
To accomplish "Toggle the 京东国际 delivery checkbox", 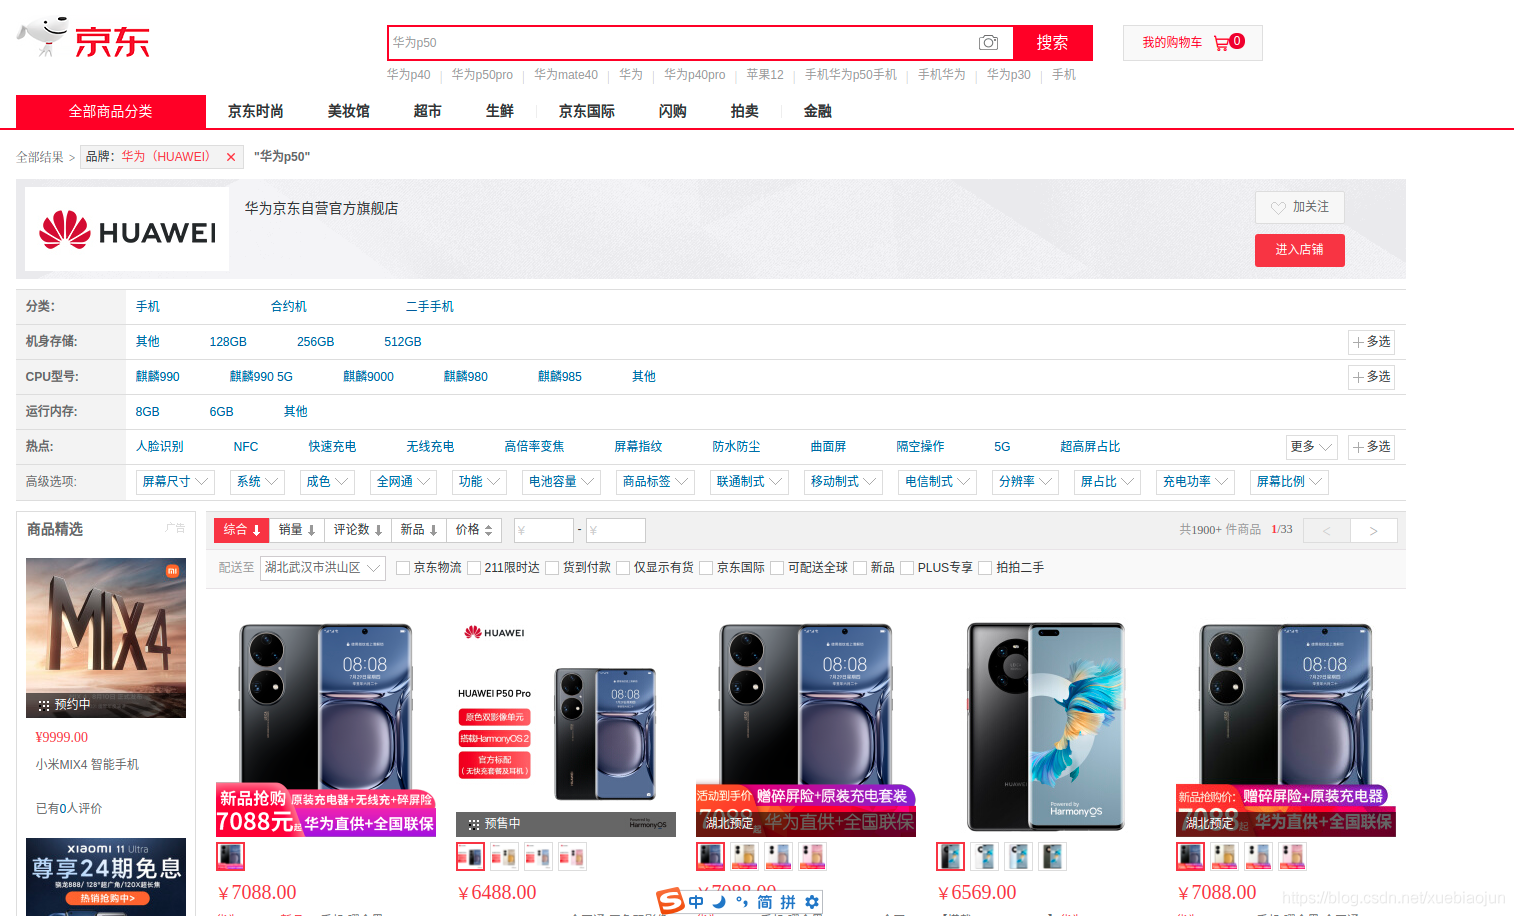I will coord(706,568).
